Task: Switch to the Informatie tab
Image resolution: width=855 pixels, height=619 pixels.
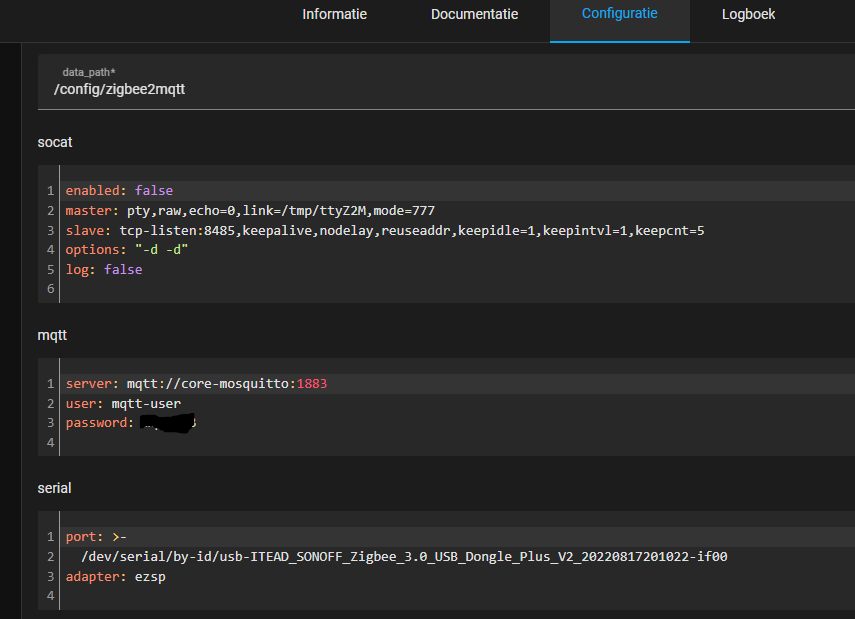Action: tap(334, 14)
